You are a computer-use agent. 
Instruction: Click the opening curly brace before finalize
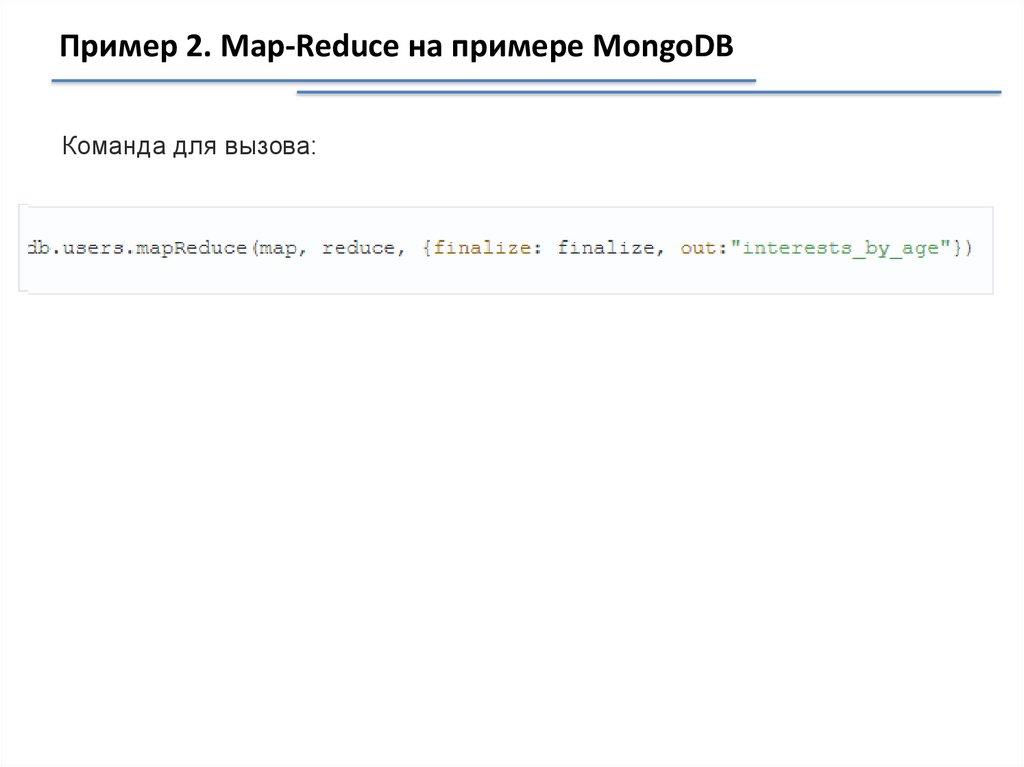click(427, 248)
